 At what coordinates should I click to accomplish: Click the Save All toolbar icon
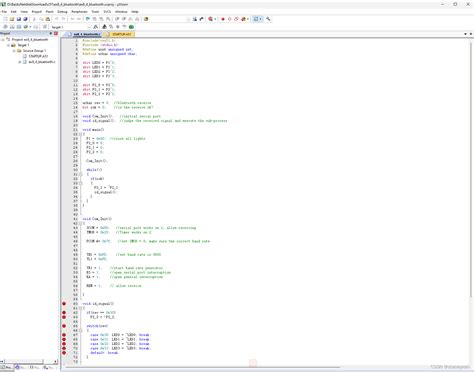coord(25,19)
